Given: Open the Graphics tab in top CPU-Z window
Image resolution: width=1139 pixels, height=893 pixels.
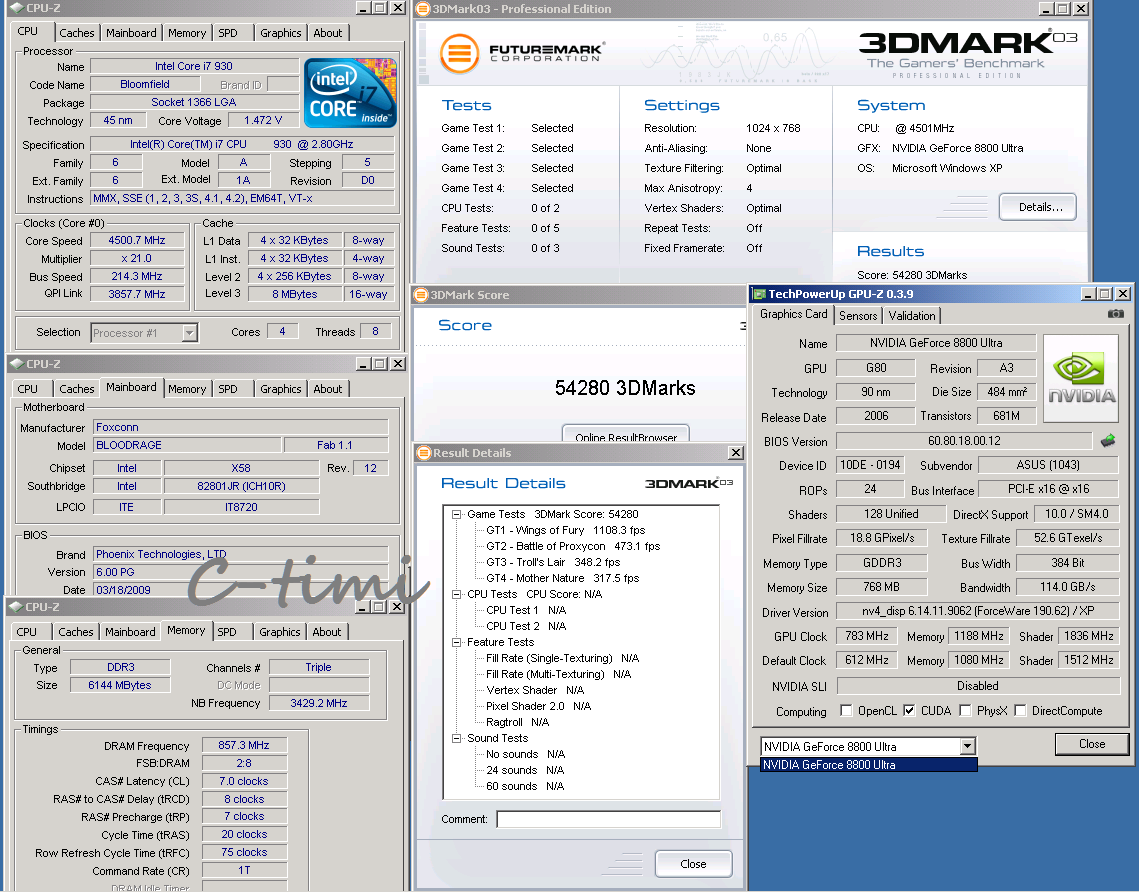Looking at the screenshot, I should click(280, 33).
